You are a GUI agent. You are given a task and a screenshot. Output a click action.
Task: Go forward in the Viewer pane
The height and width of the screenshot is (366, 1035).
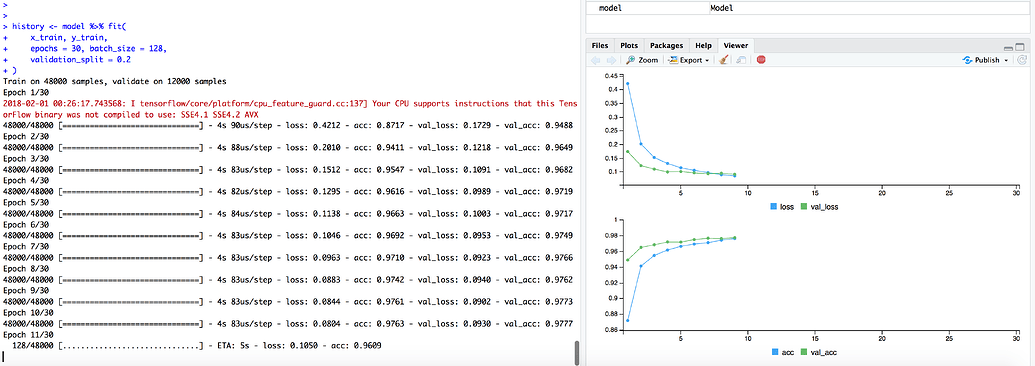(611, 60)
